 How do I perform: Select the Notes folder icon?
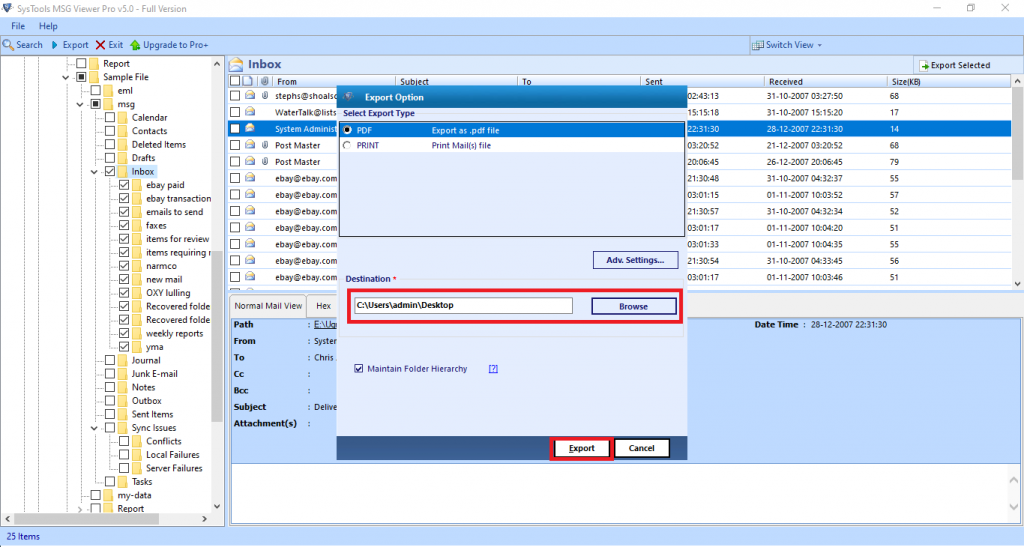(122, 387)
